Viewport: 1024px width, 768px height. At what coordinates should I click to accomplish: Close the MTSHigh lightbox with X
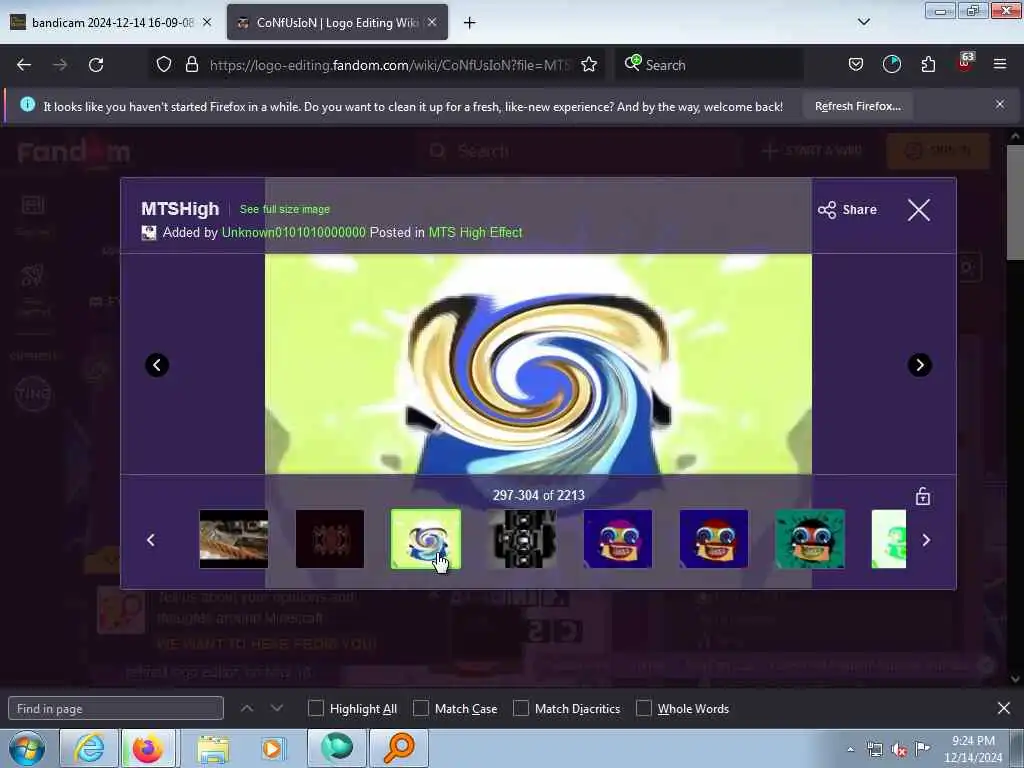919,210
